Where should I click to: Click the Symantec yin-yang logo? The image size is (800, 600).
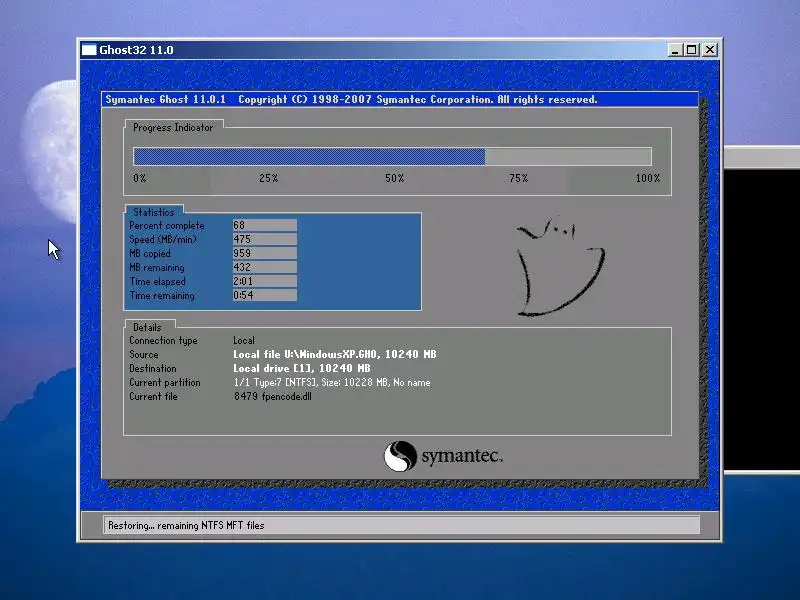(400, 456)
